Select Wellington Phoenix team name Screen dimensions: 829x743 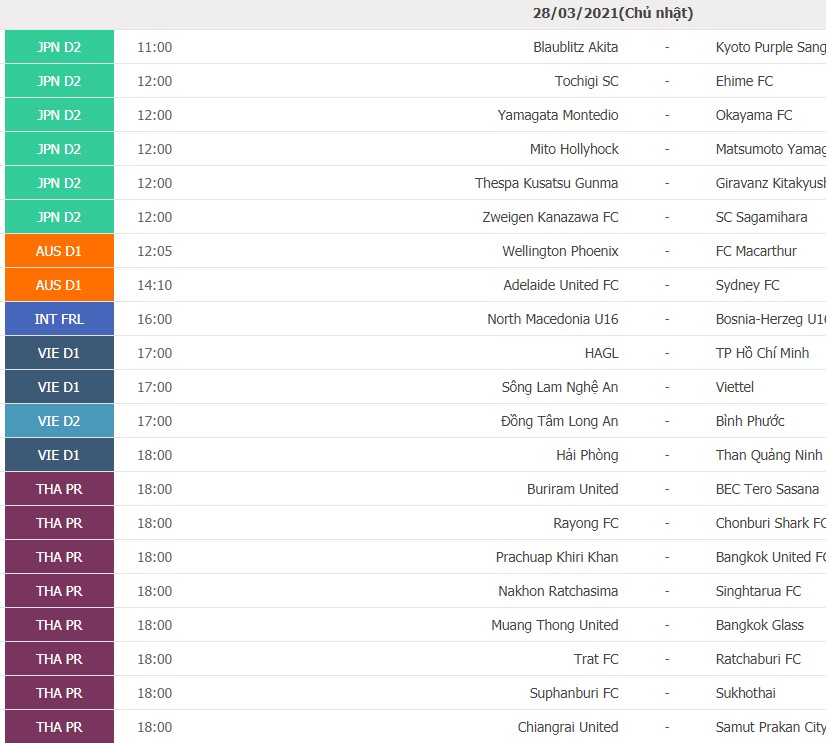tap(560, 251)
